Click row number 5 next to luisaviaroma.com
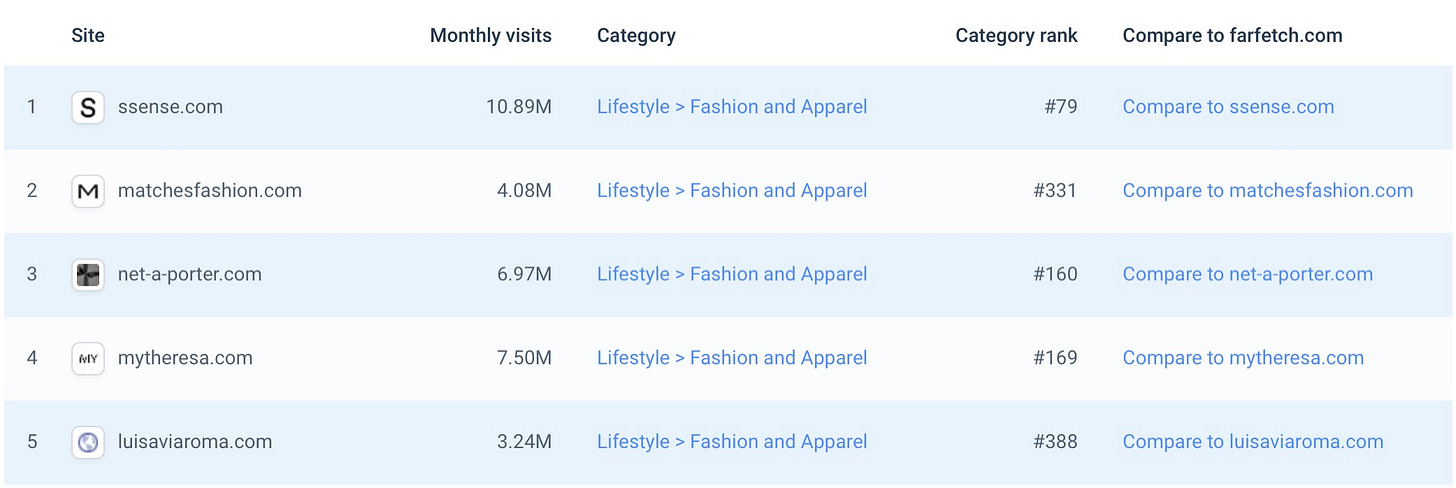Viewport: 1456px width, 488px height. pos(32,442)
